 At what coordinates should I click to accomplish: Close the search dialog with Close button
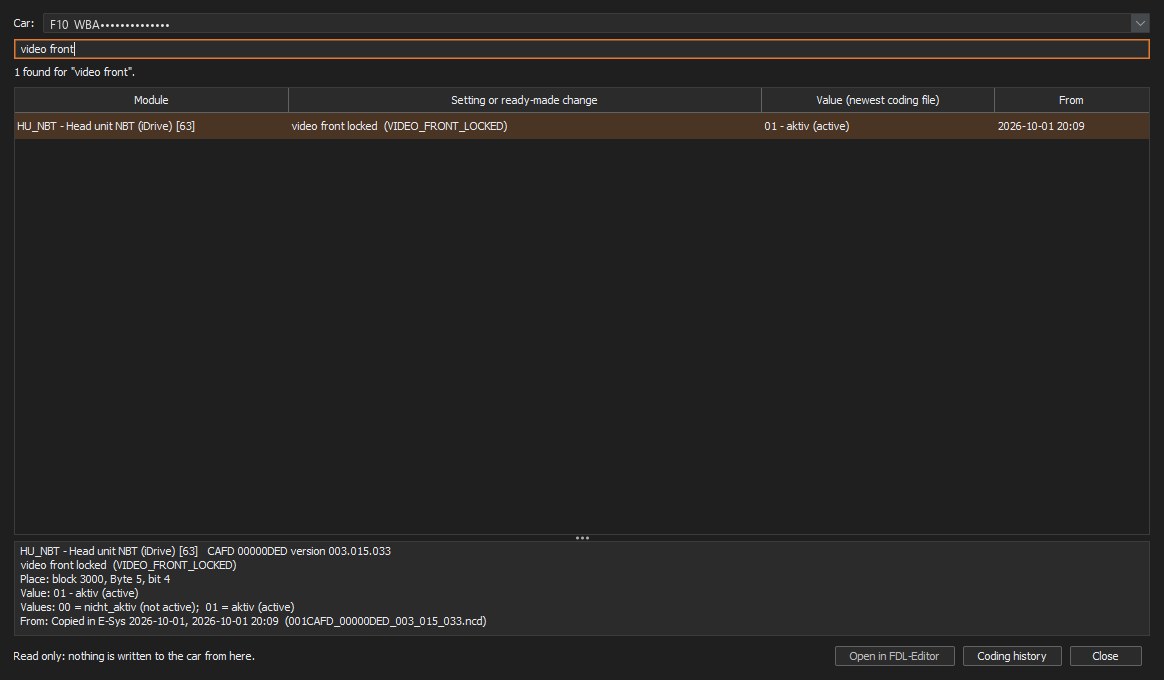point(1105,656)
